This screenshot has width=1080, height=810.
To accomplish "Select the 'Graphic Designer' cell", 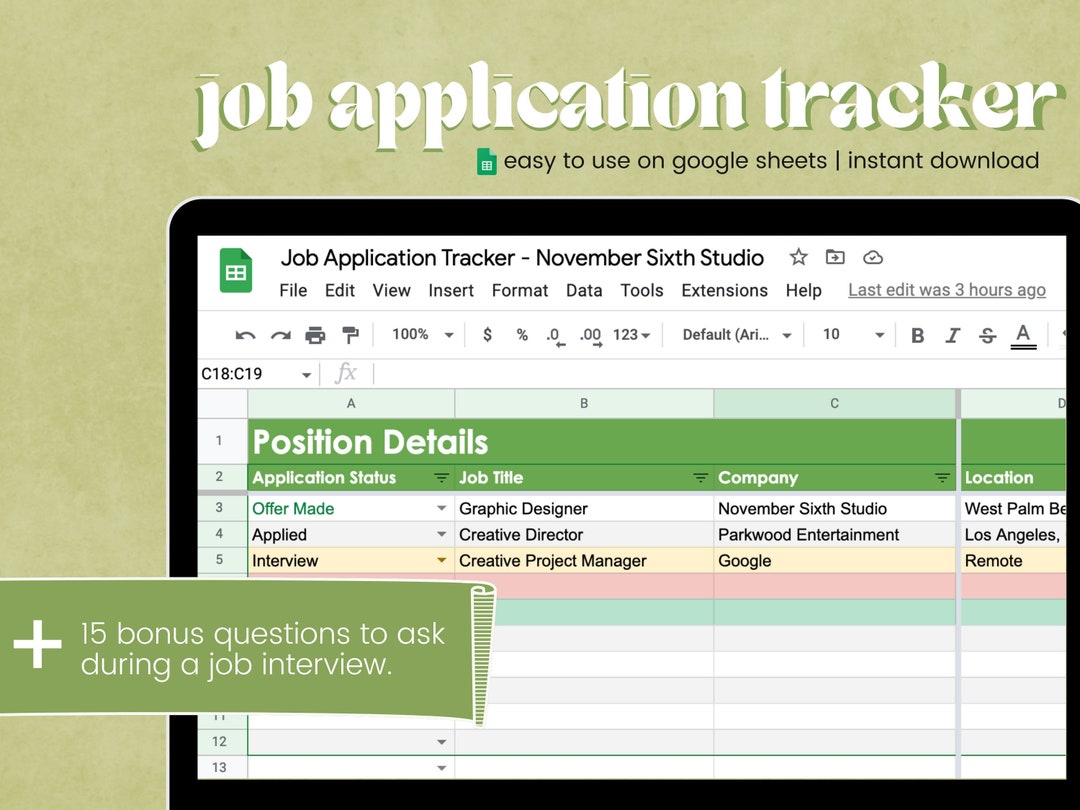I will (584, 508).
